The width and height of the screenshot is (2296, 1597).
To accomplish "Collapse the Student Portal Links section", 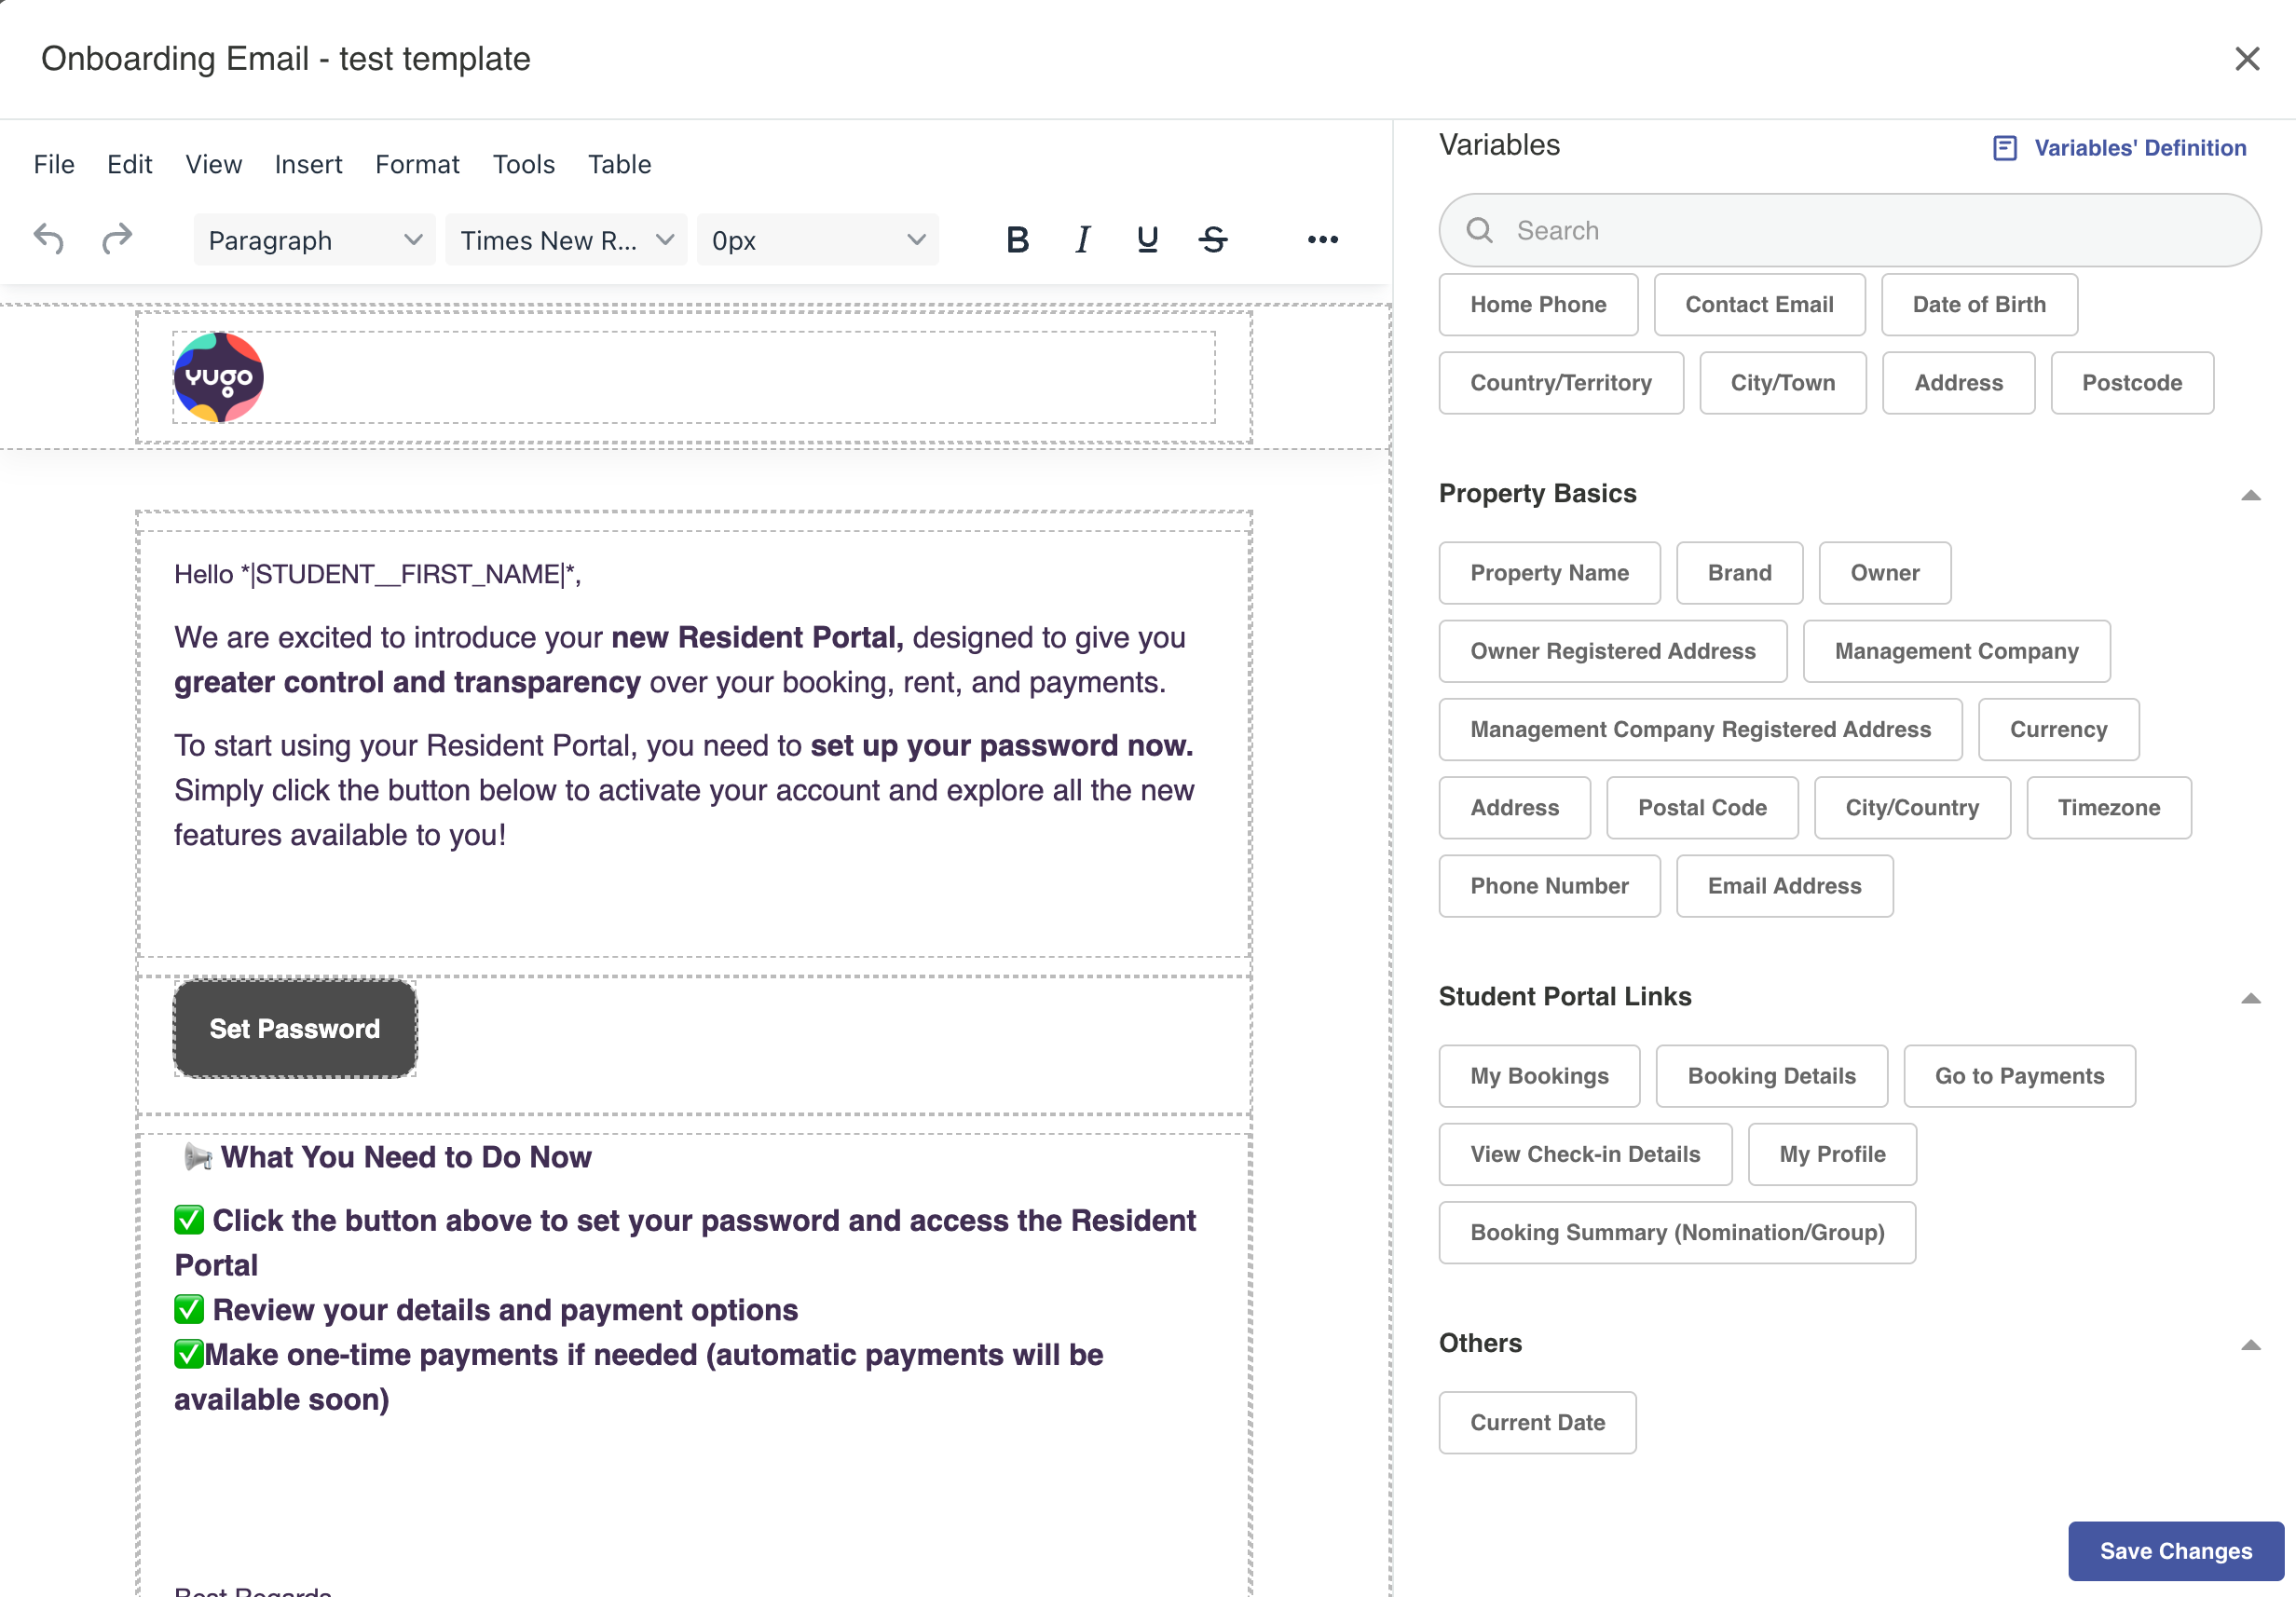I will click(2250, 998).
